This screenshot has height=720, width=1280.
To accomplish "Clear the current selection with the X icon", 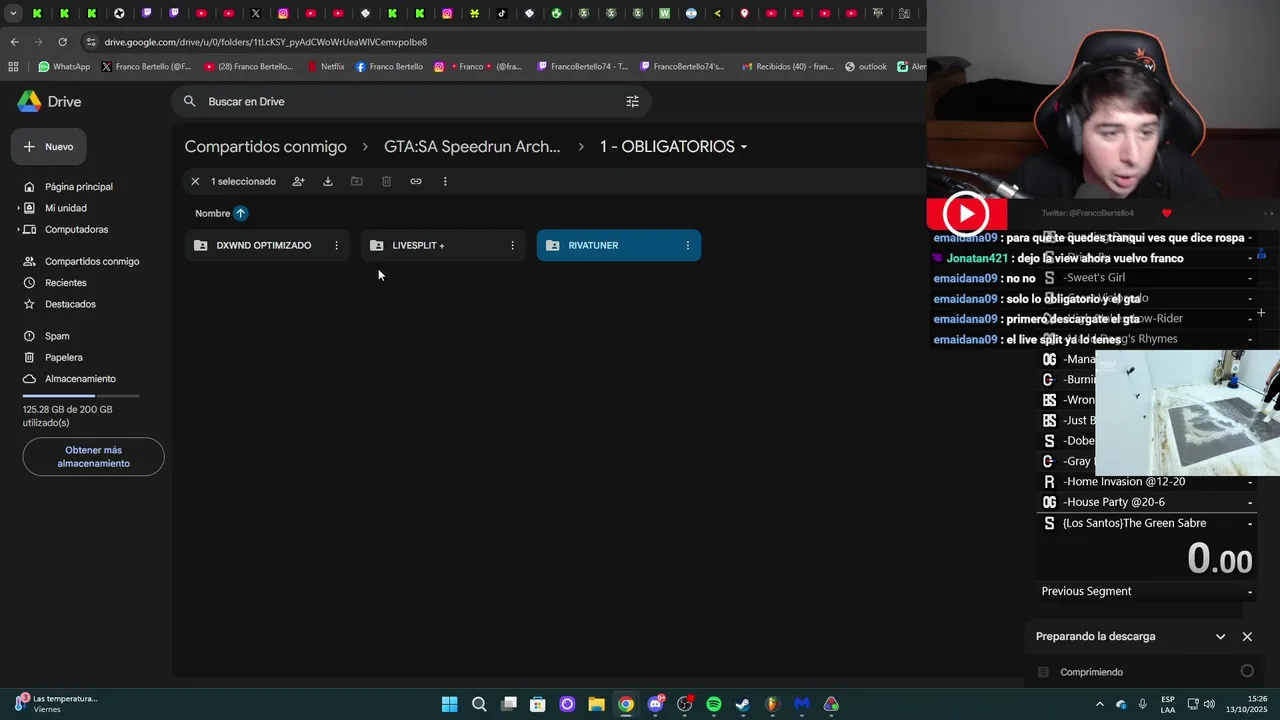I will click(195, 181).
